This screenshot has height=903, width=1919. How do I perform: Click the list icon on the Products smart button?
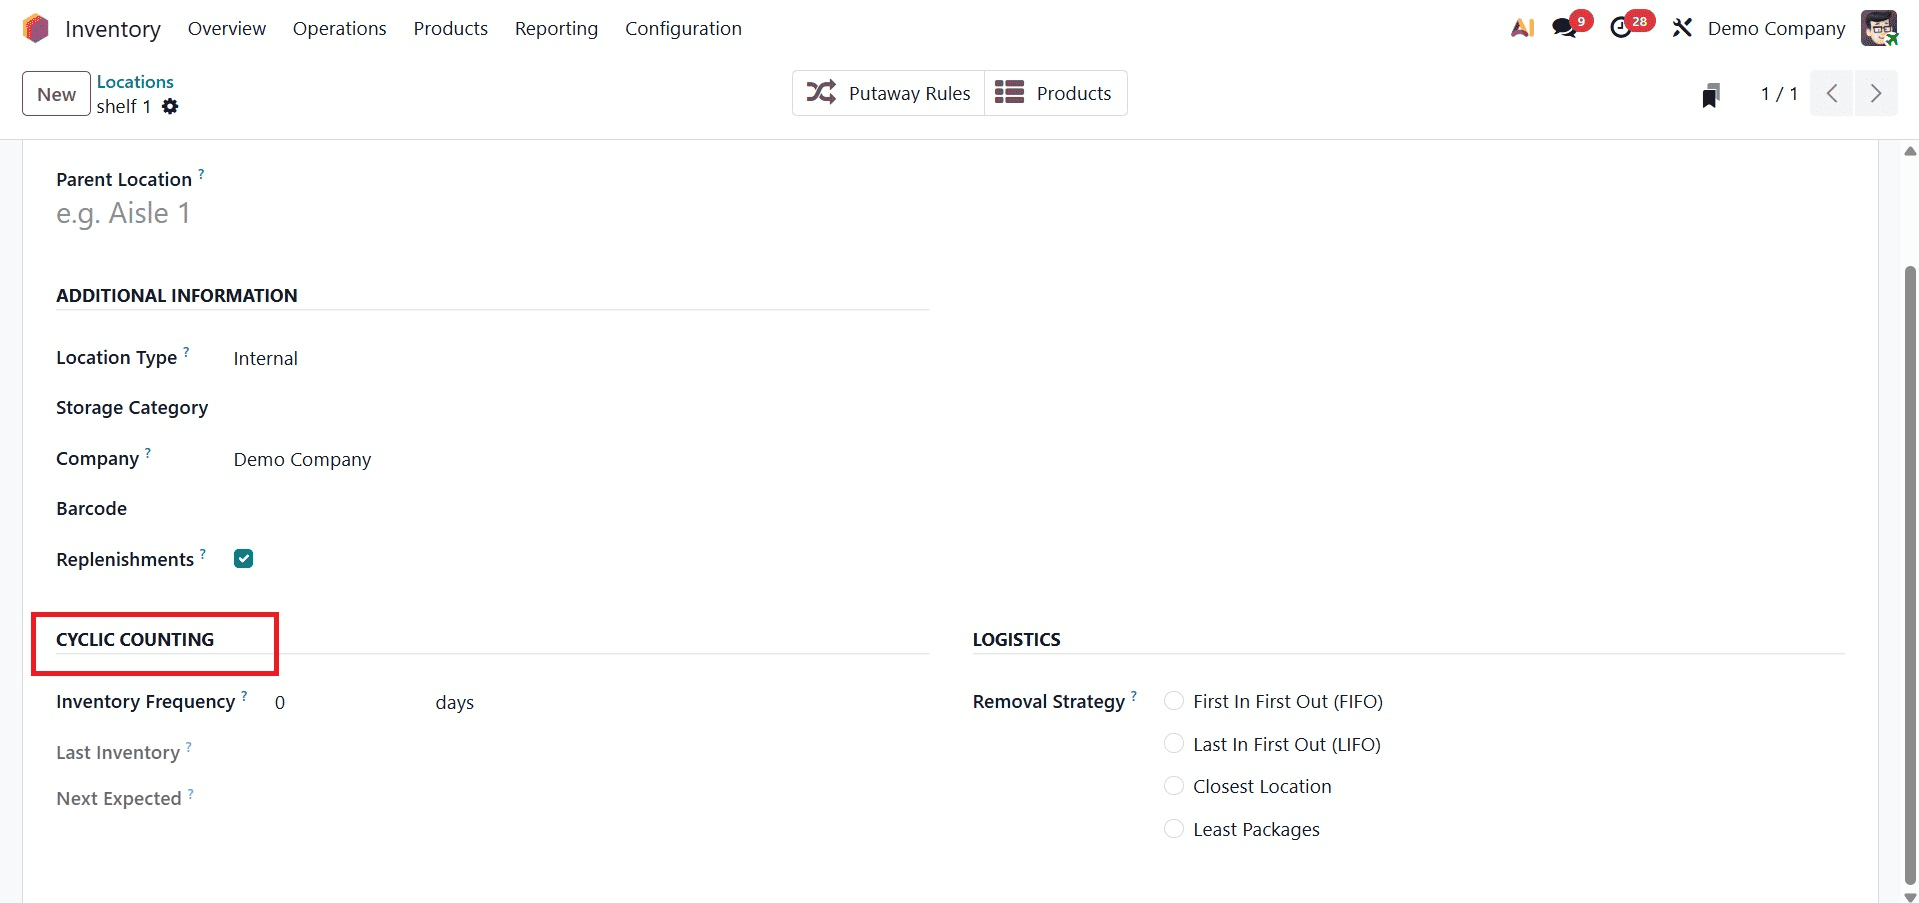pos(1010,92)
